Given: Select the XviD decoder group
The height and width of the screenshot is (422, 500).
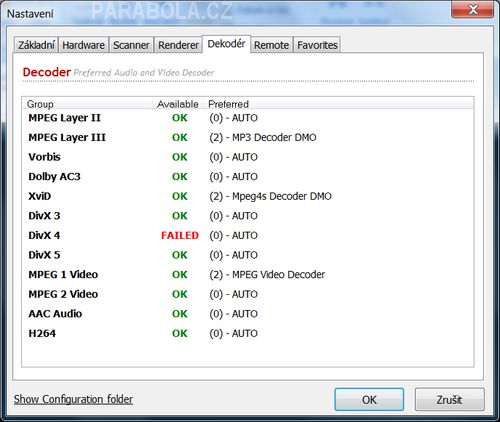Looking at the screenshot, I should coord(40,196).
